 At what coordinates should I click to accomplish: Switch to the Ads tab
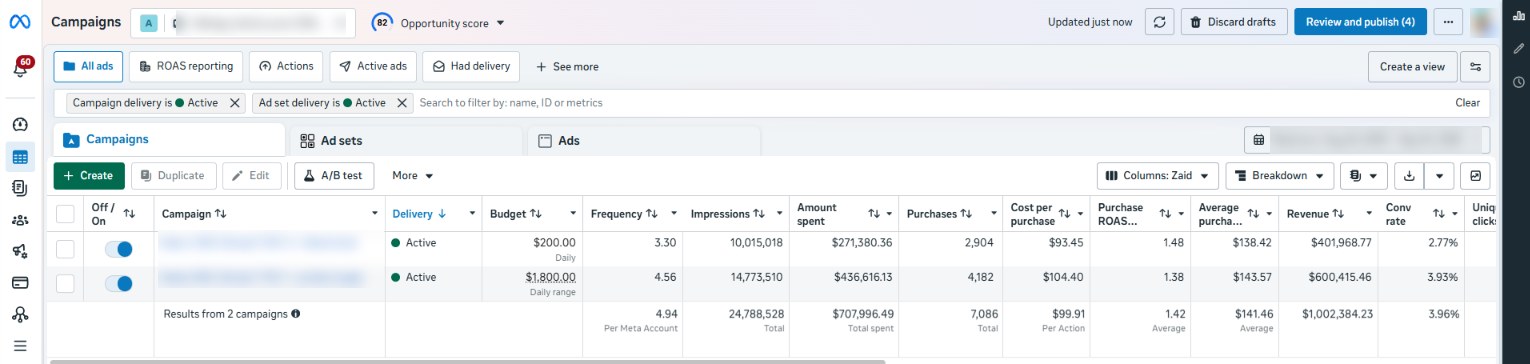(643, 140)
